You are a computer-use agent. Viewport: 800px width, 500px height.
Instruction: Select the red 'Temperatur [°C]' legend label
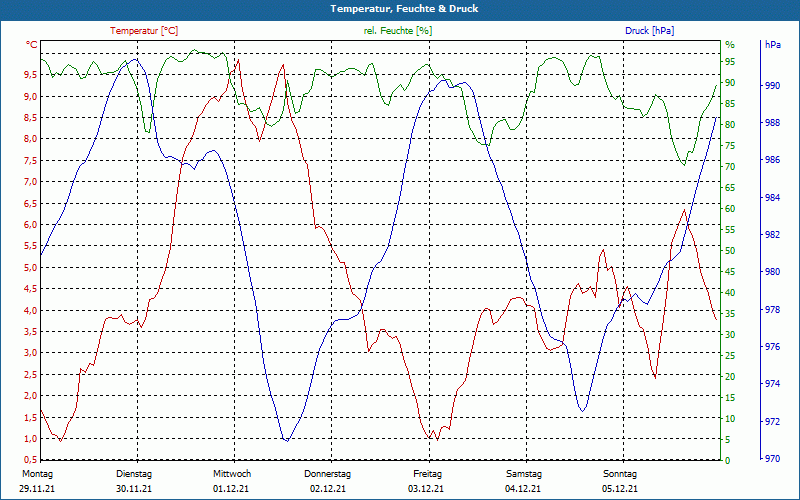(144, 31)
